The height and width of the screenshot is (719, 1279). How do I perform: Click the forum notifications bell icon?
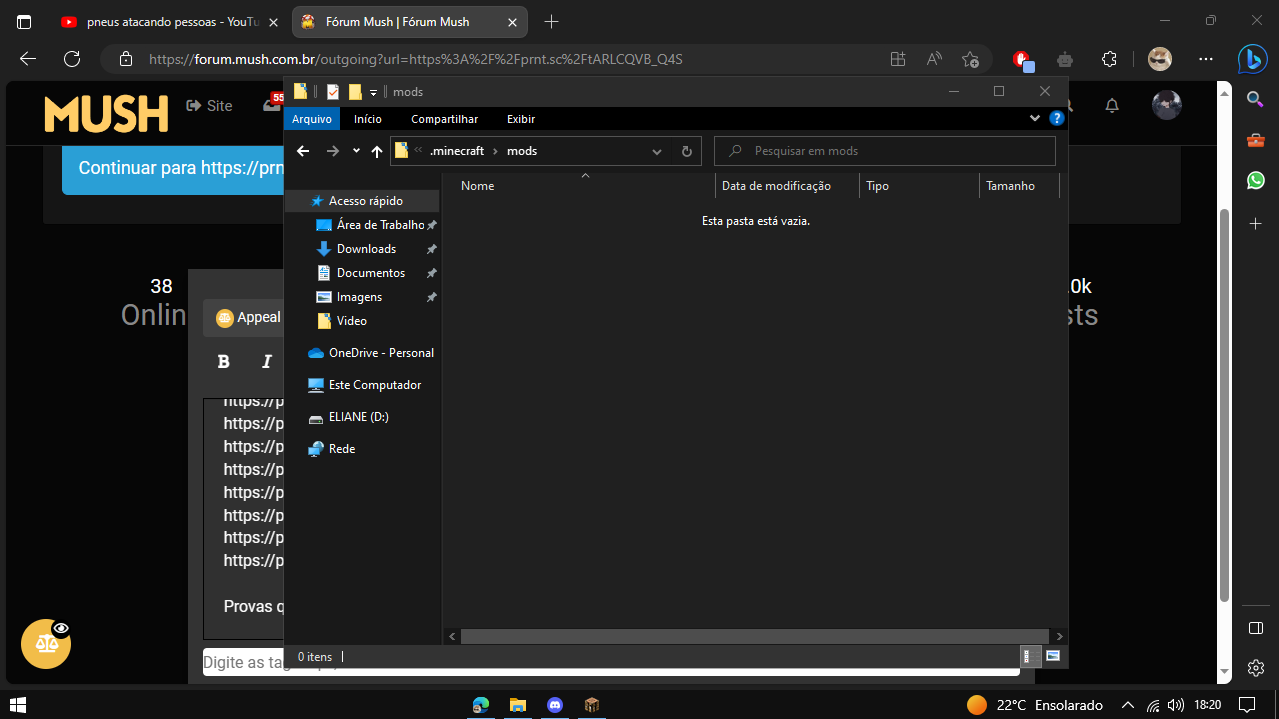1112,106
